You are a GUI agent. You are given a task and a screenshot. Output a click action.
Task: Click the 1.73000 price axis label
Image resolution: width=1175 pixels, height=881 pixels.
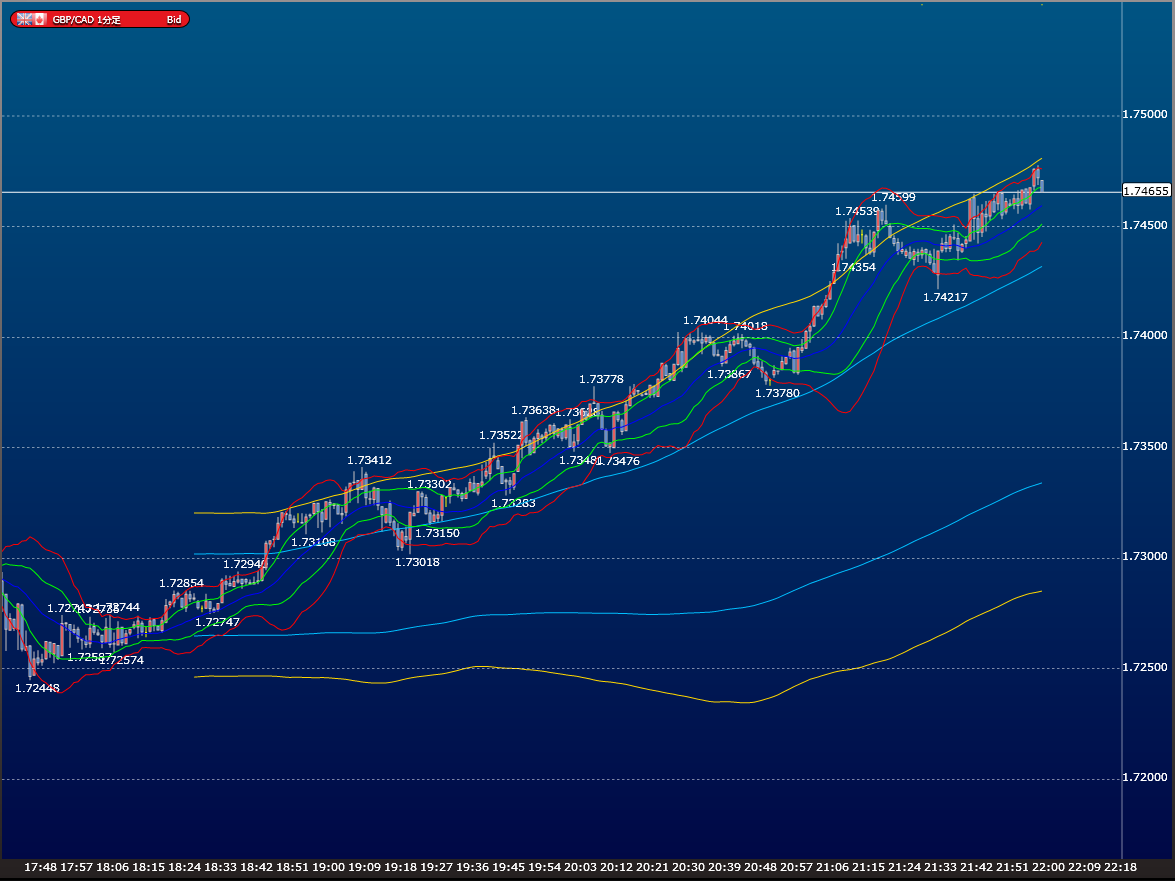(x=1144, y=557)
